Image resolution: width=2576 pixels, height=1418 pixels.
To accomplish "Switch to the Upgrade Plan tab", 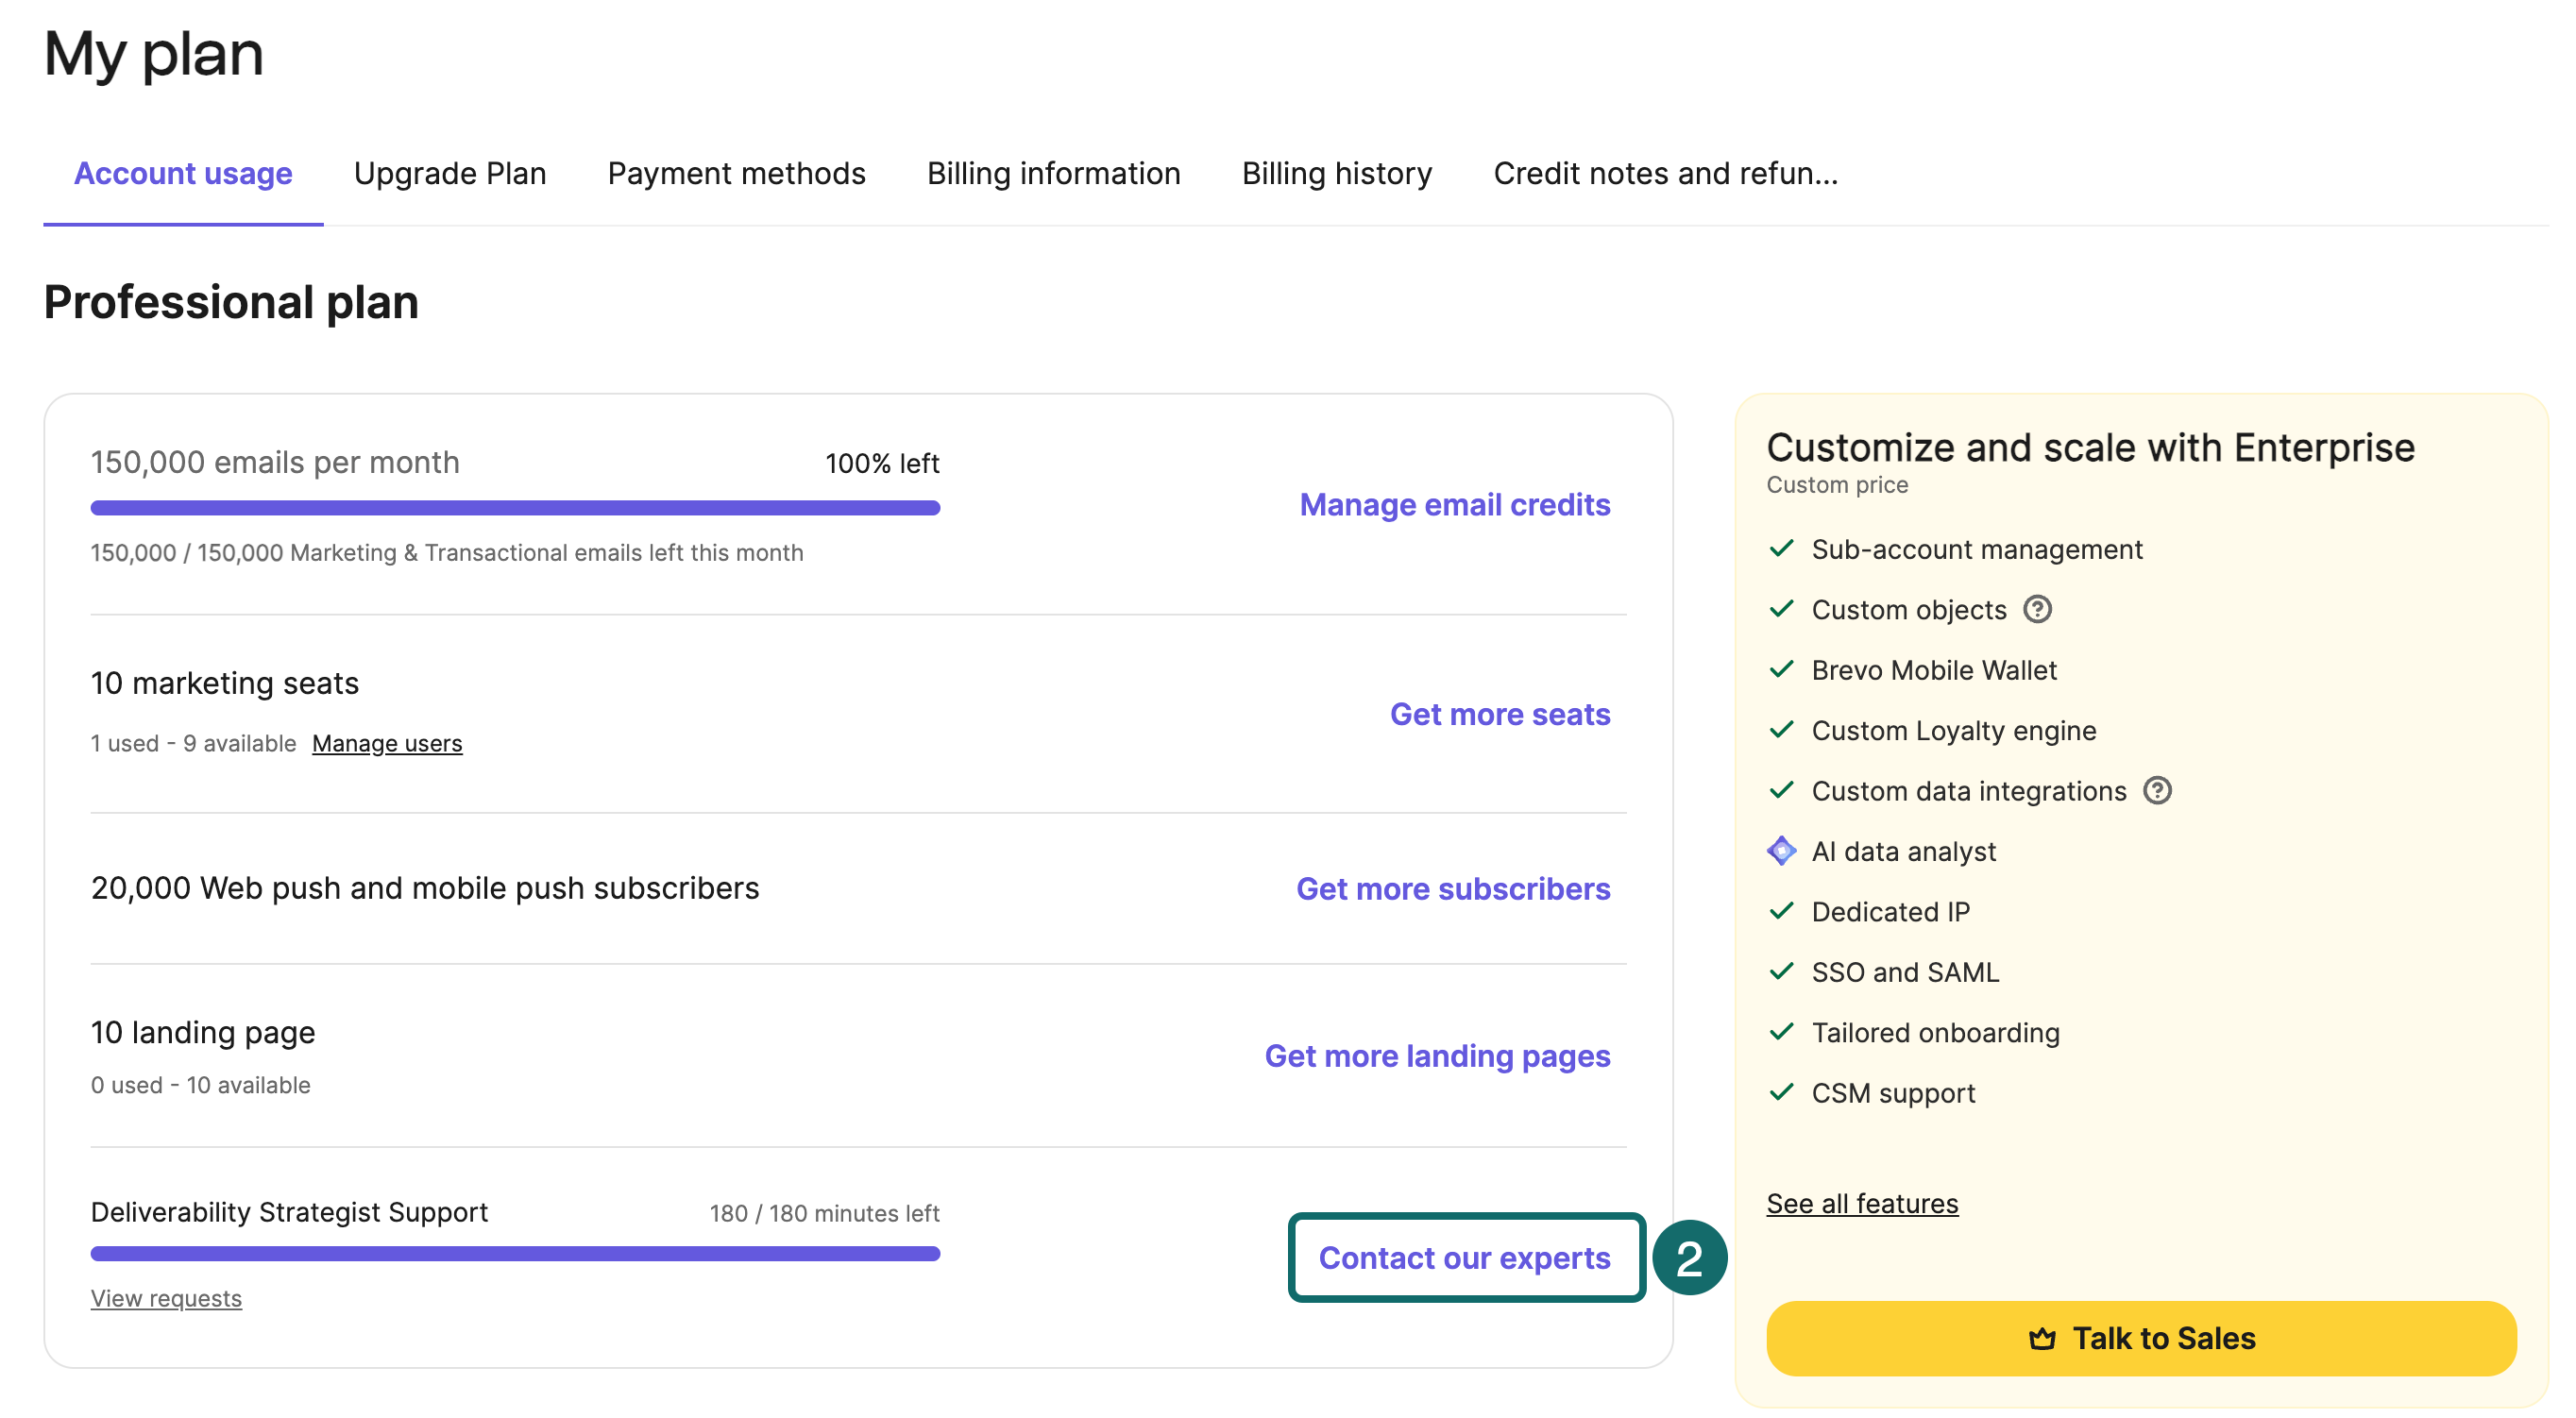I will coord(449,173).
